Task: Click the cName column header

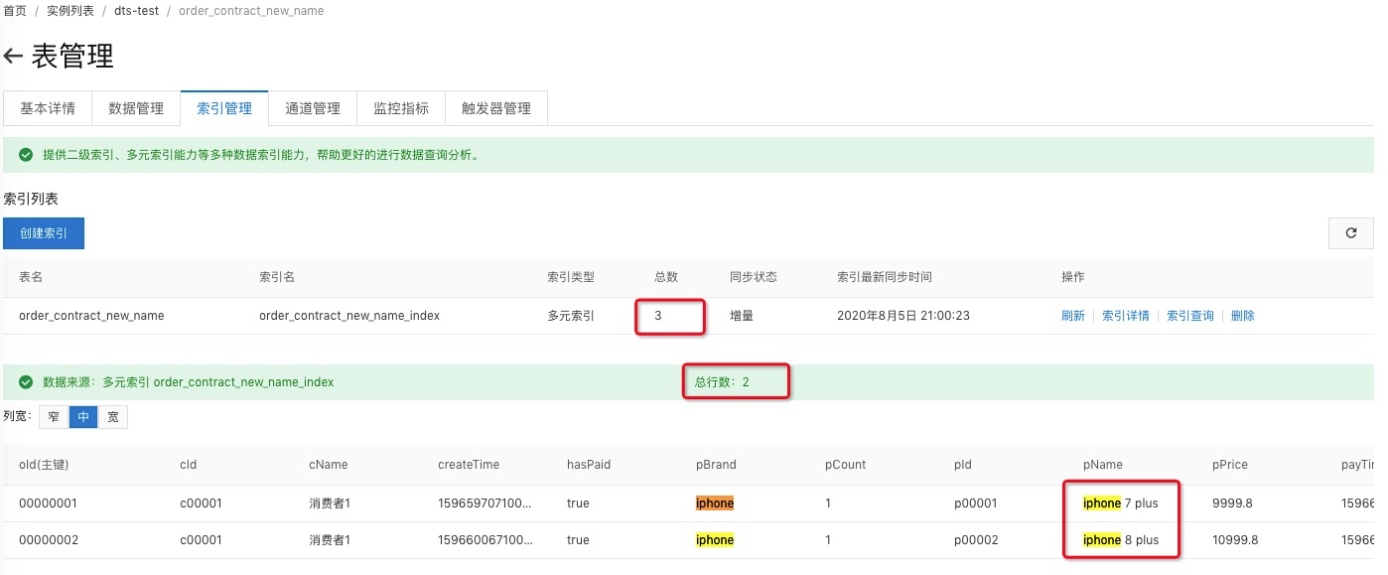Action: click(329, 465)
